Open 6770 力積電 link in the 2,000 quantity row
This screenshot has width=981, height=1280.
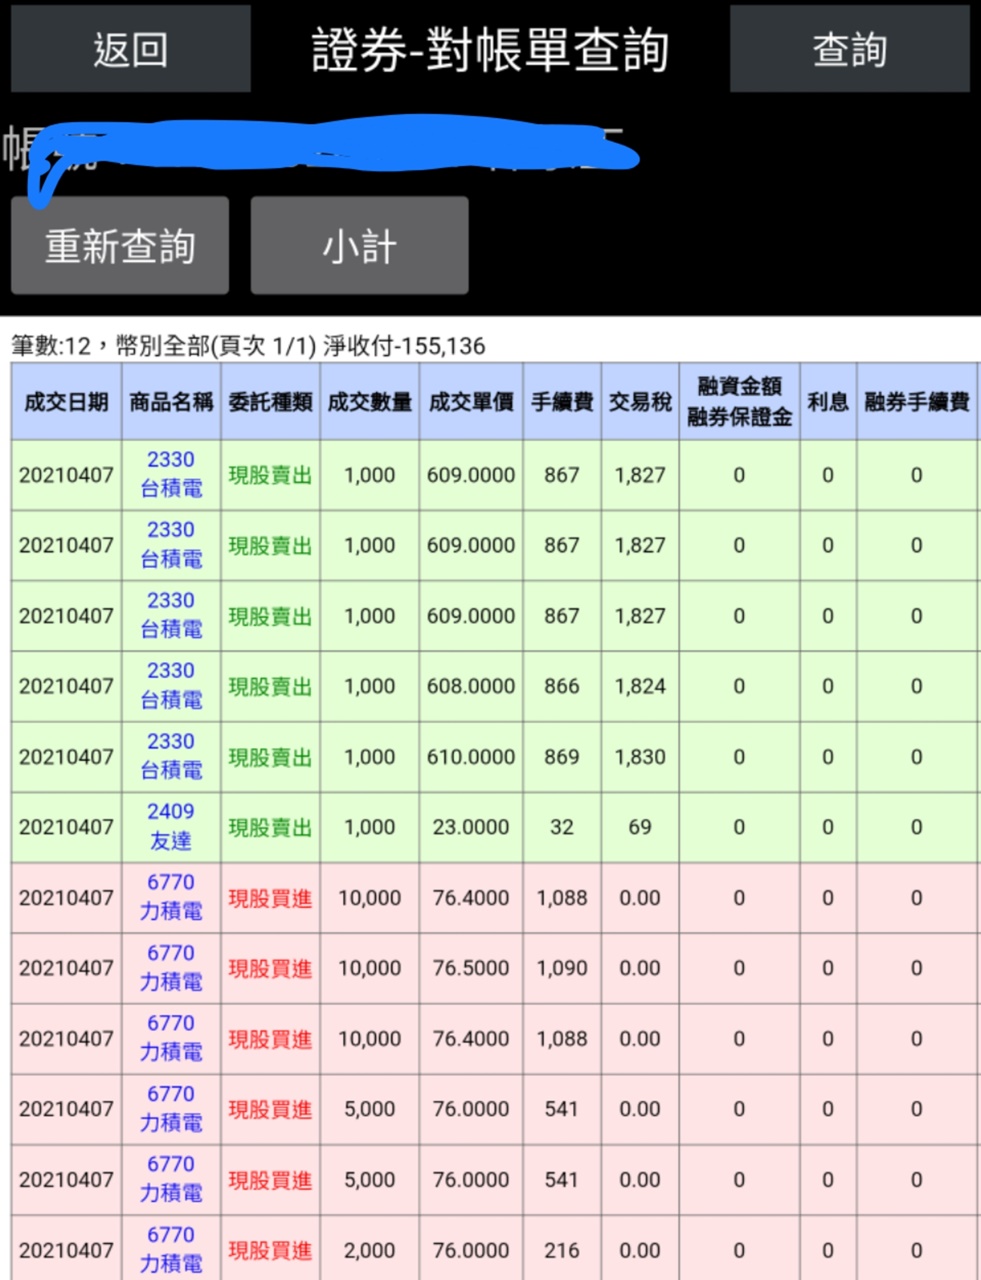[171, 1250]
